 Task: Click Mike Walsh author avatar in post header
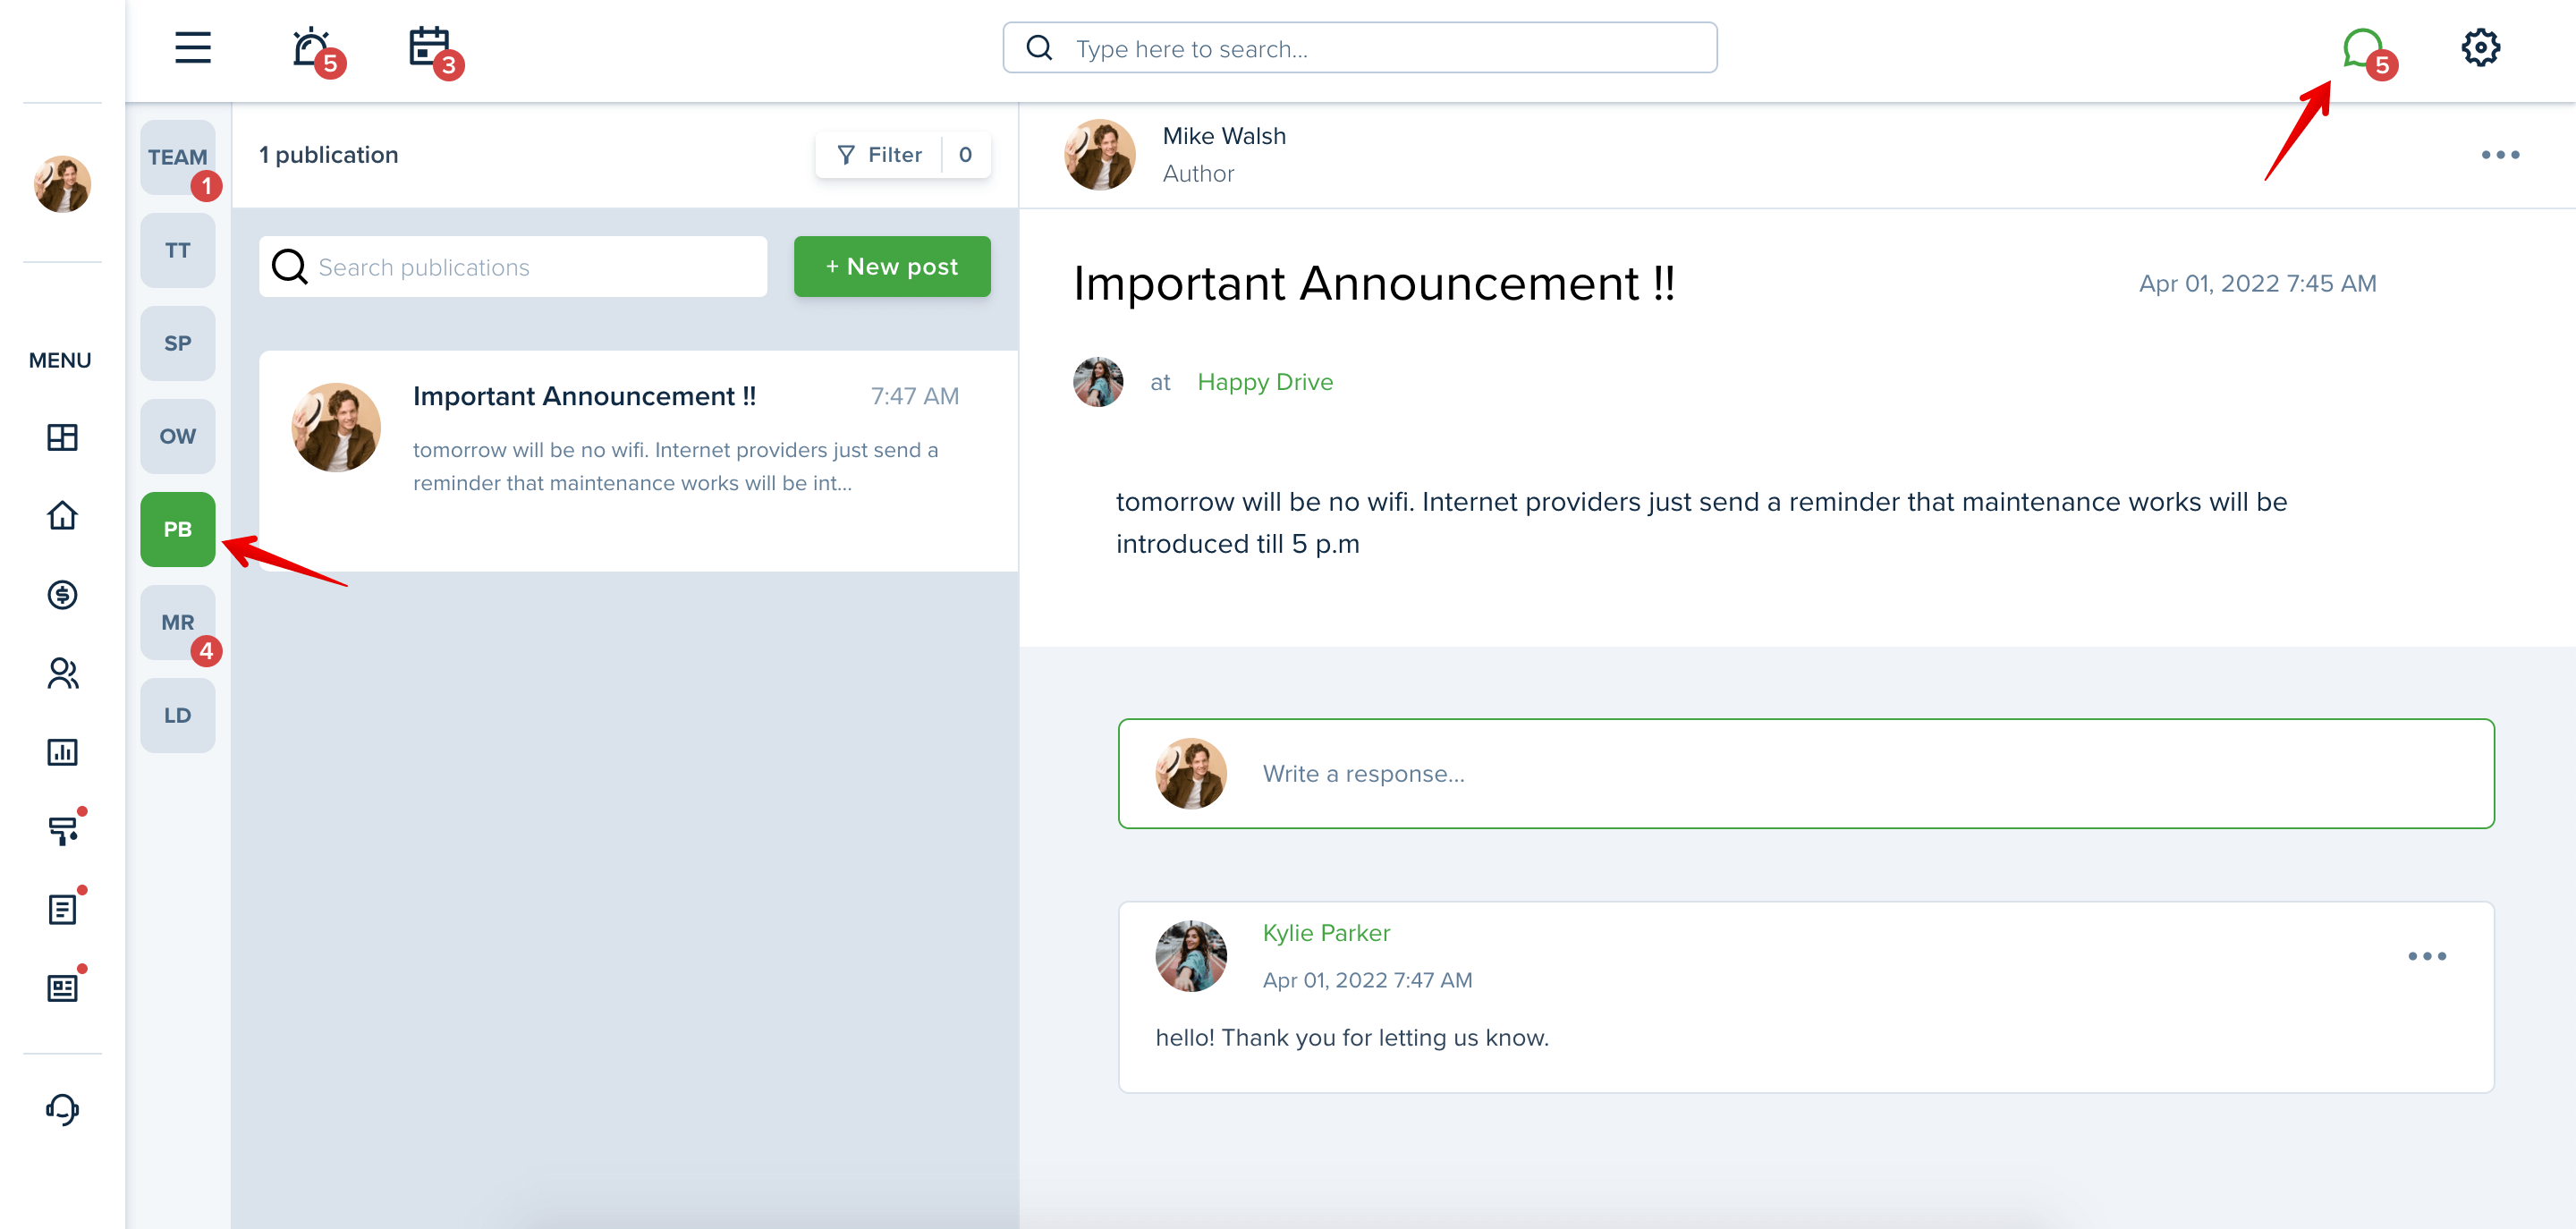click(x=1100, y=155)
